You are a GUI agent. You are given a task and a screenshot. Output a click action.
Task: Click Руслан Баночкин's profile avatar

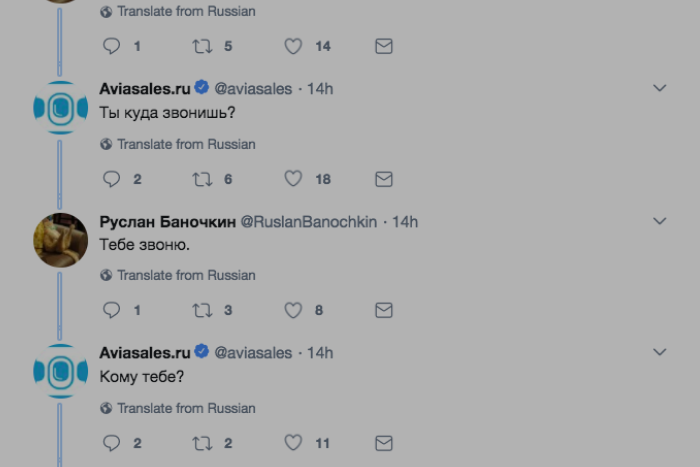tap(61, 240)
